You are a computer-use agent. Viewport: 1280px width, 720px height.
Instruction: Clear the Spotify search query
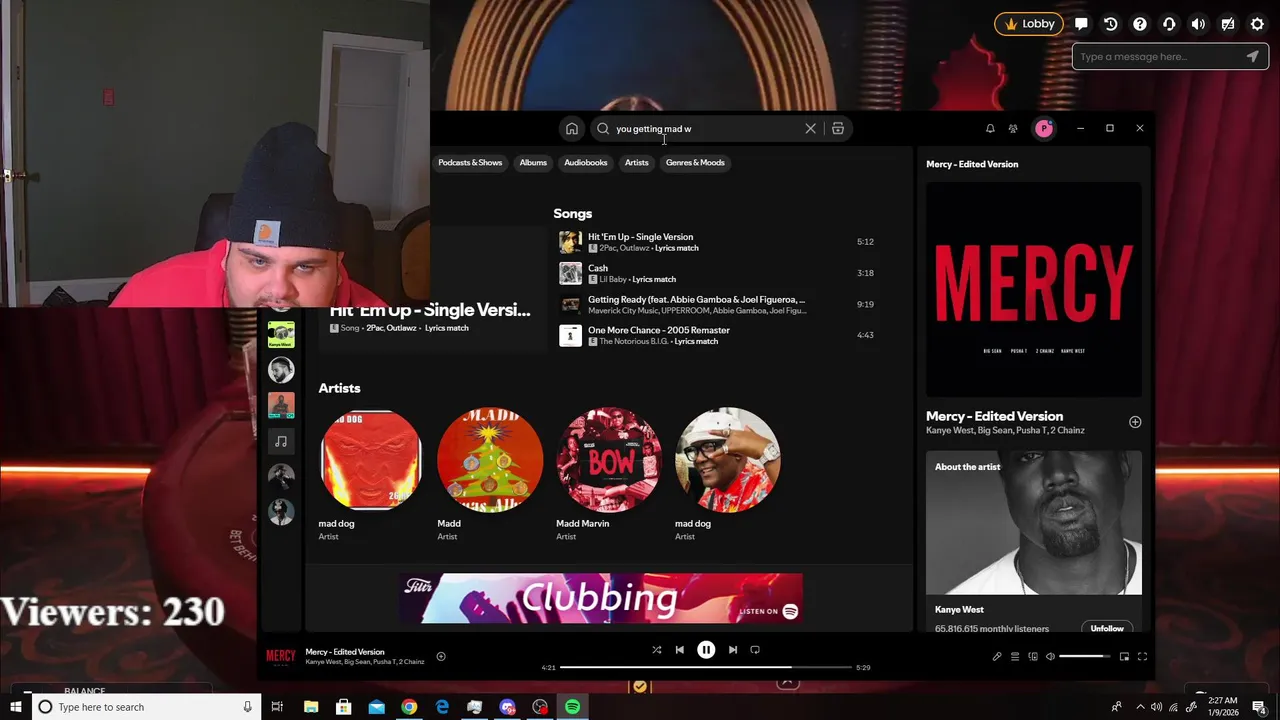[810, 129]
